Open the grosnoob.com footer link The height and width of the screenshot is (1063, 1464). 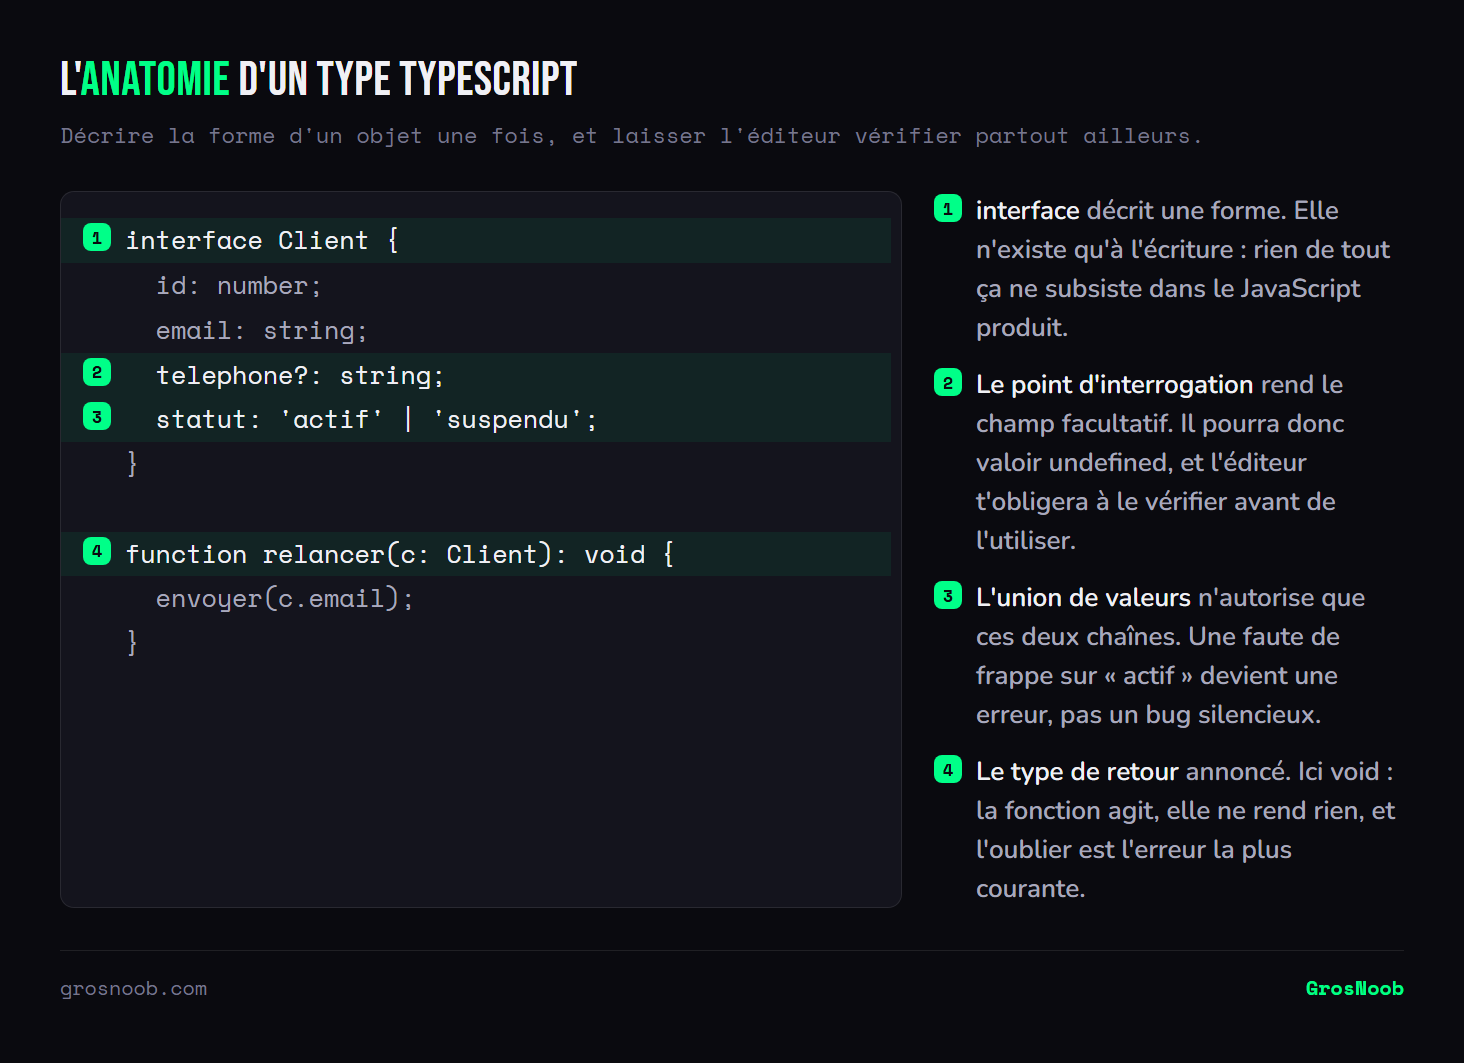[134, 989]
